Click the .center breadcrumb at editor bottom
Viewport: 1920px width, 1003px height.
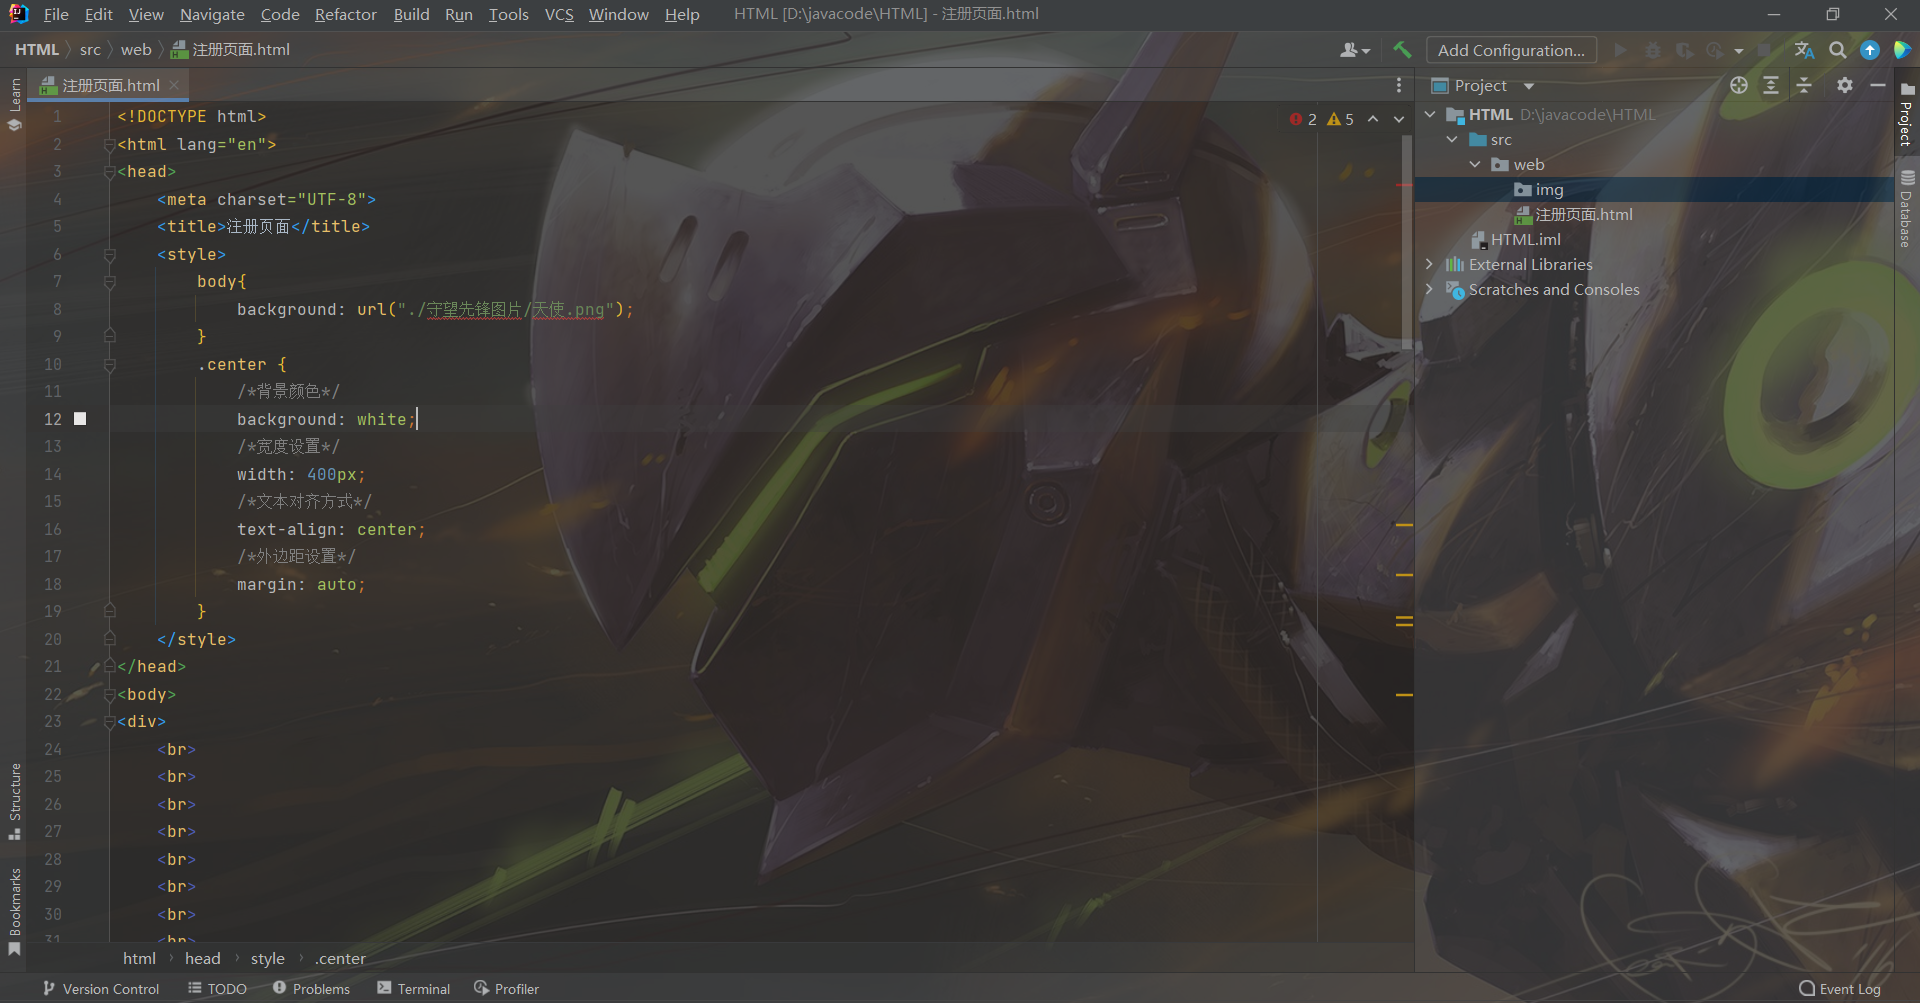point(340,959)
